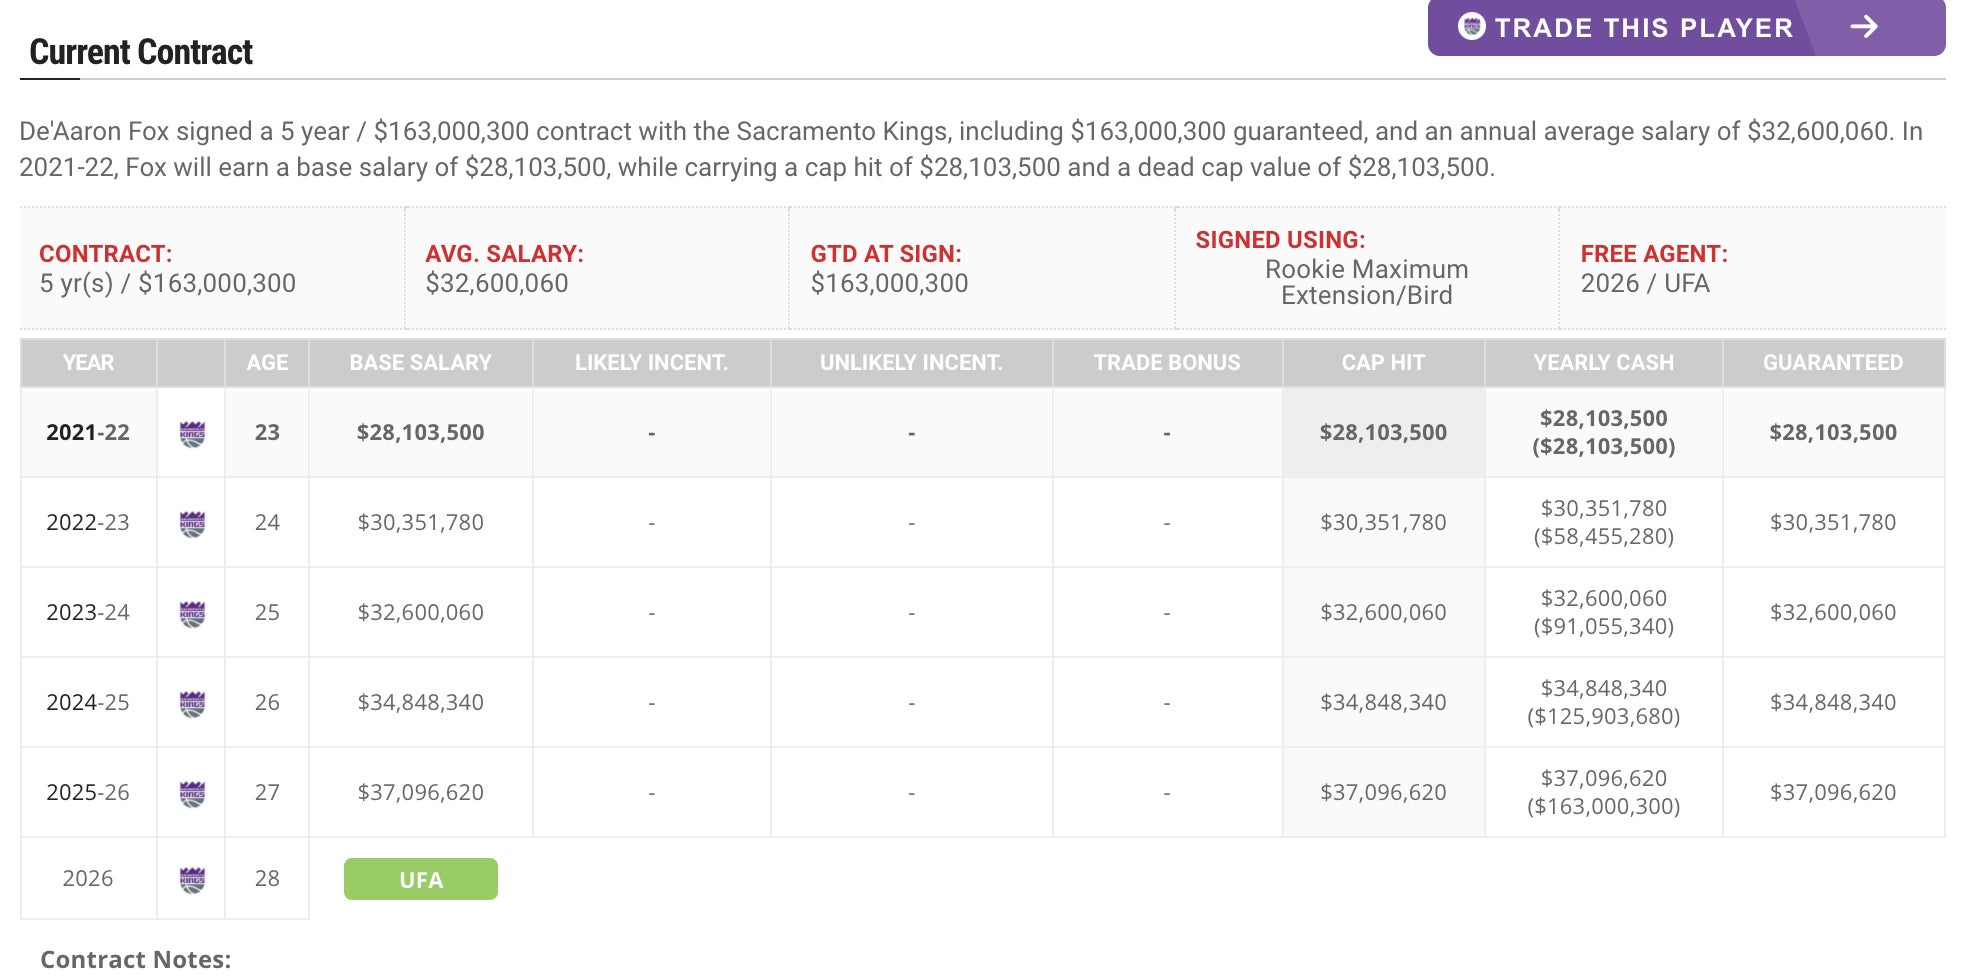Click the Trade Bonus column header

point(1166,363)
